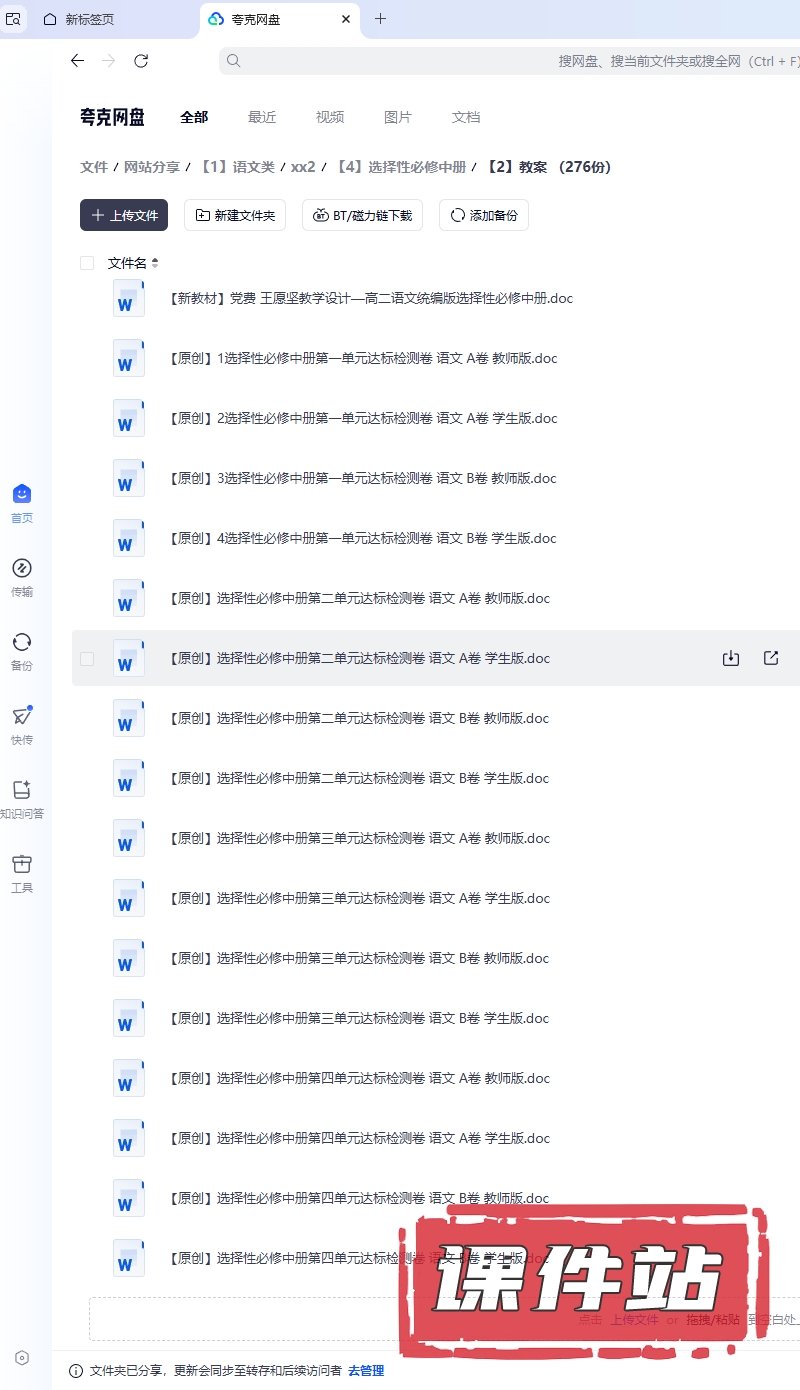This screenshot has width=800, height=1390.
Task: Click the 新建文件夹 button
Action: 235,215
